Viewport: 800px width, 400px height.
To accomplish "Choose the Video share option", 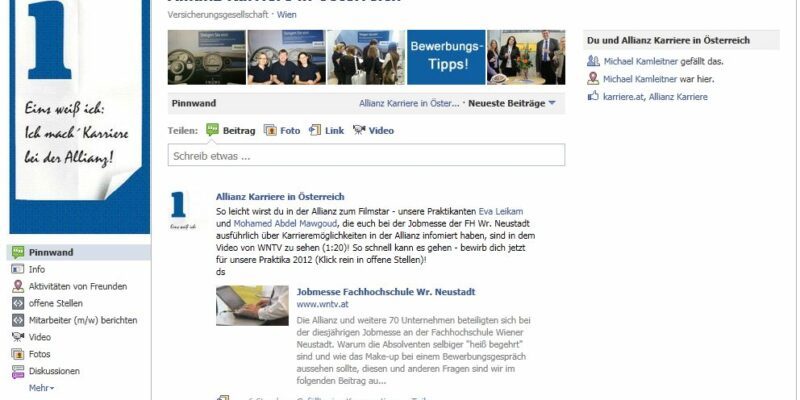I will (x=373, y=131).
